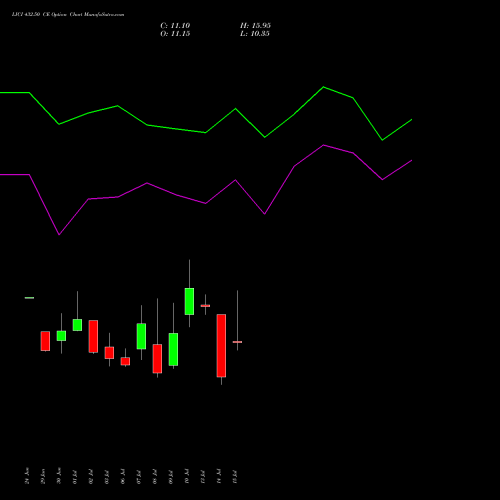Screen dimensions: 500x500
Task: Select the low value 'L: 10.35'
Action: (255, 34)
